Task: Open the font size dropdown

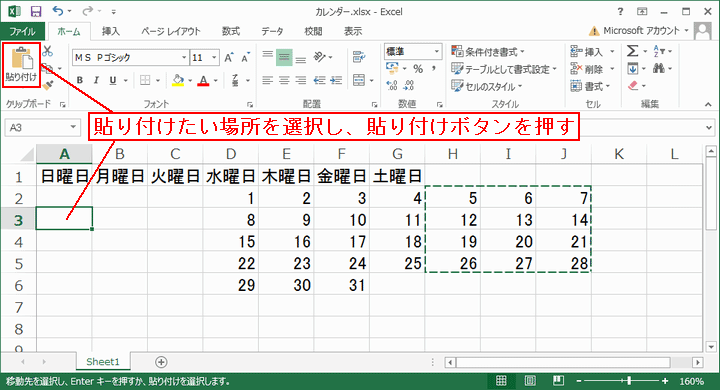Action: coord(214,57)
